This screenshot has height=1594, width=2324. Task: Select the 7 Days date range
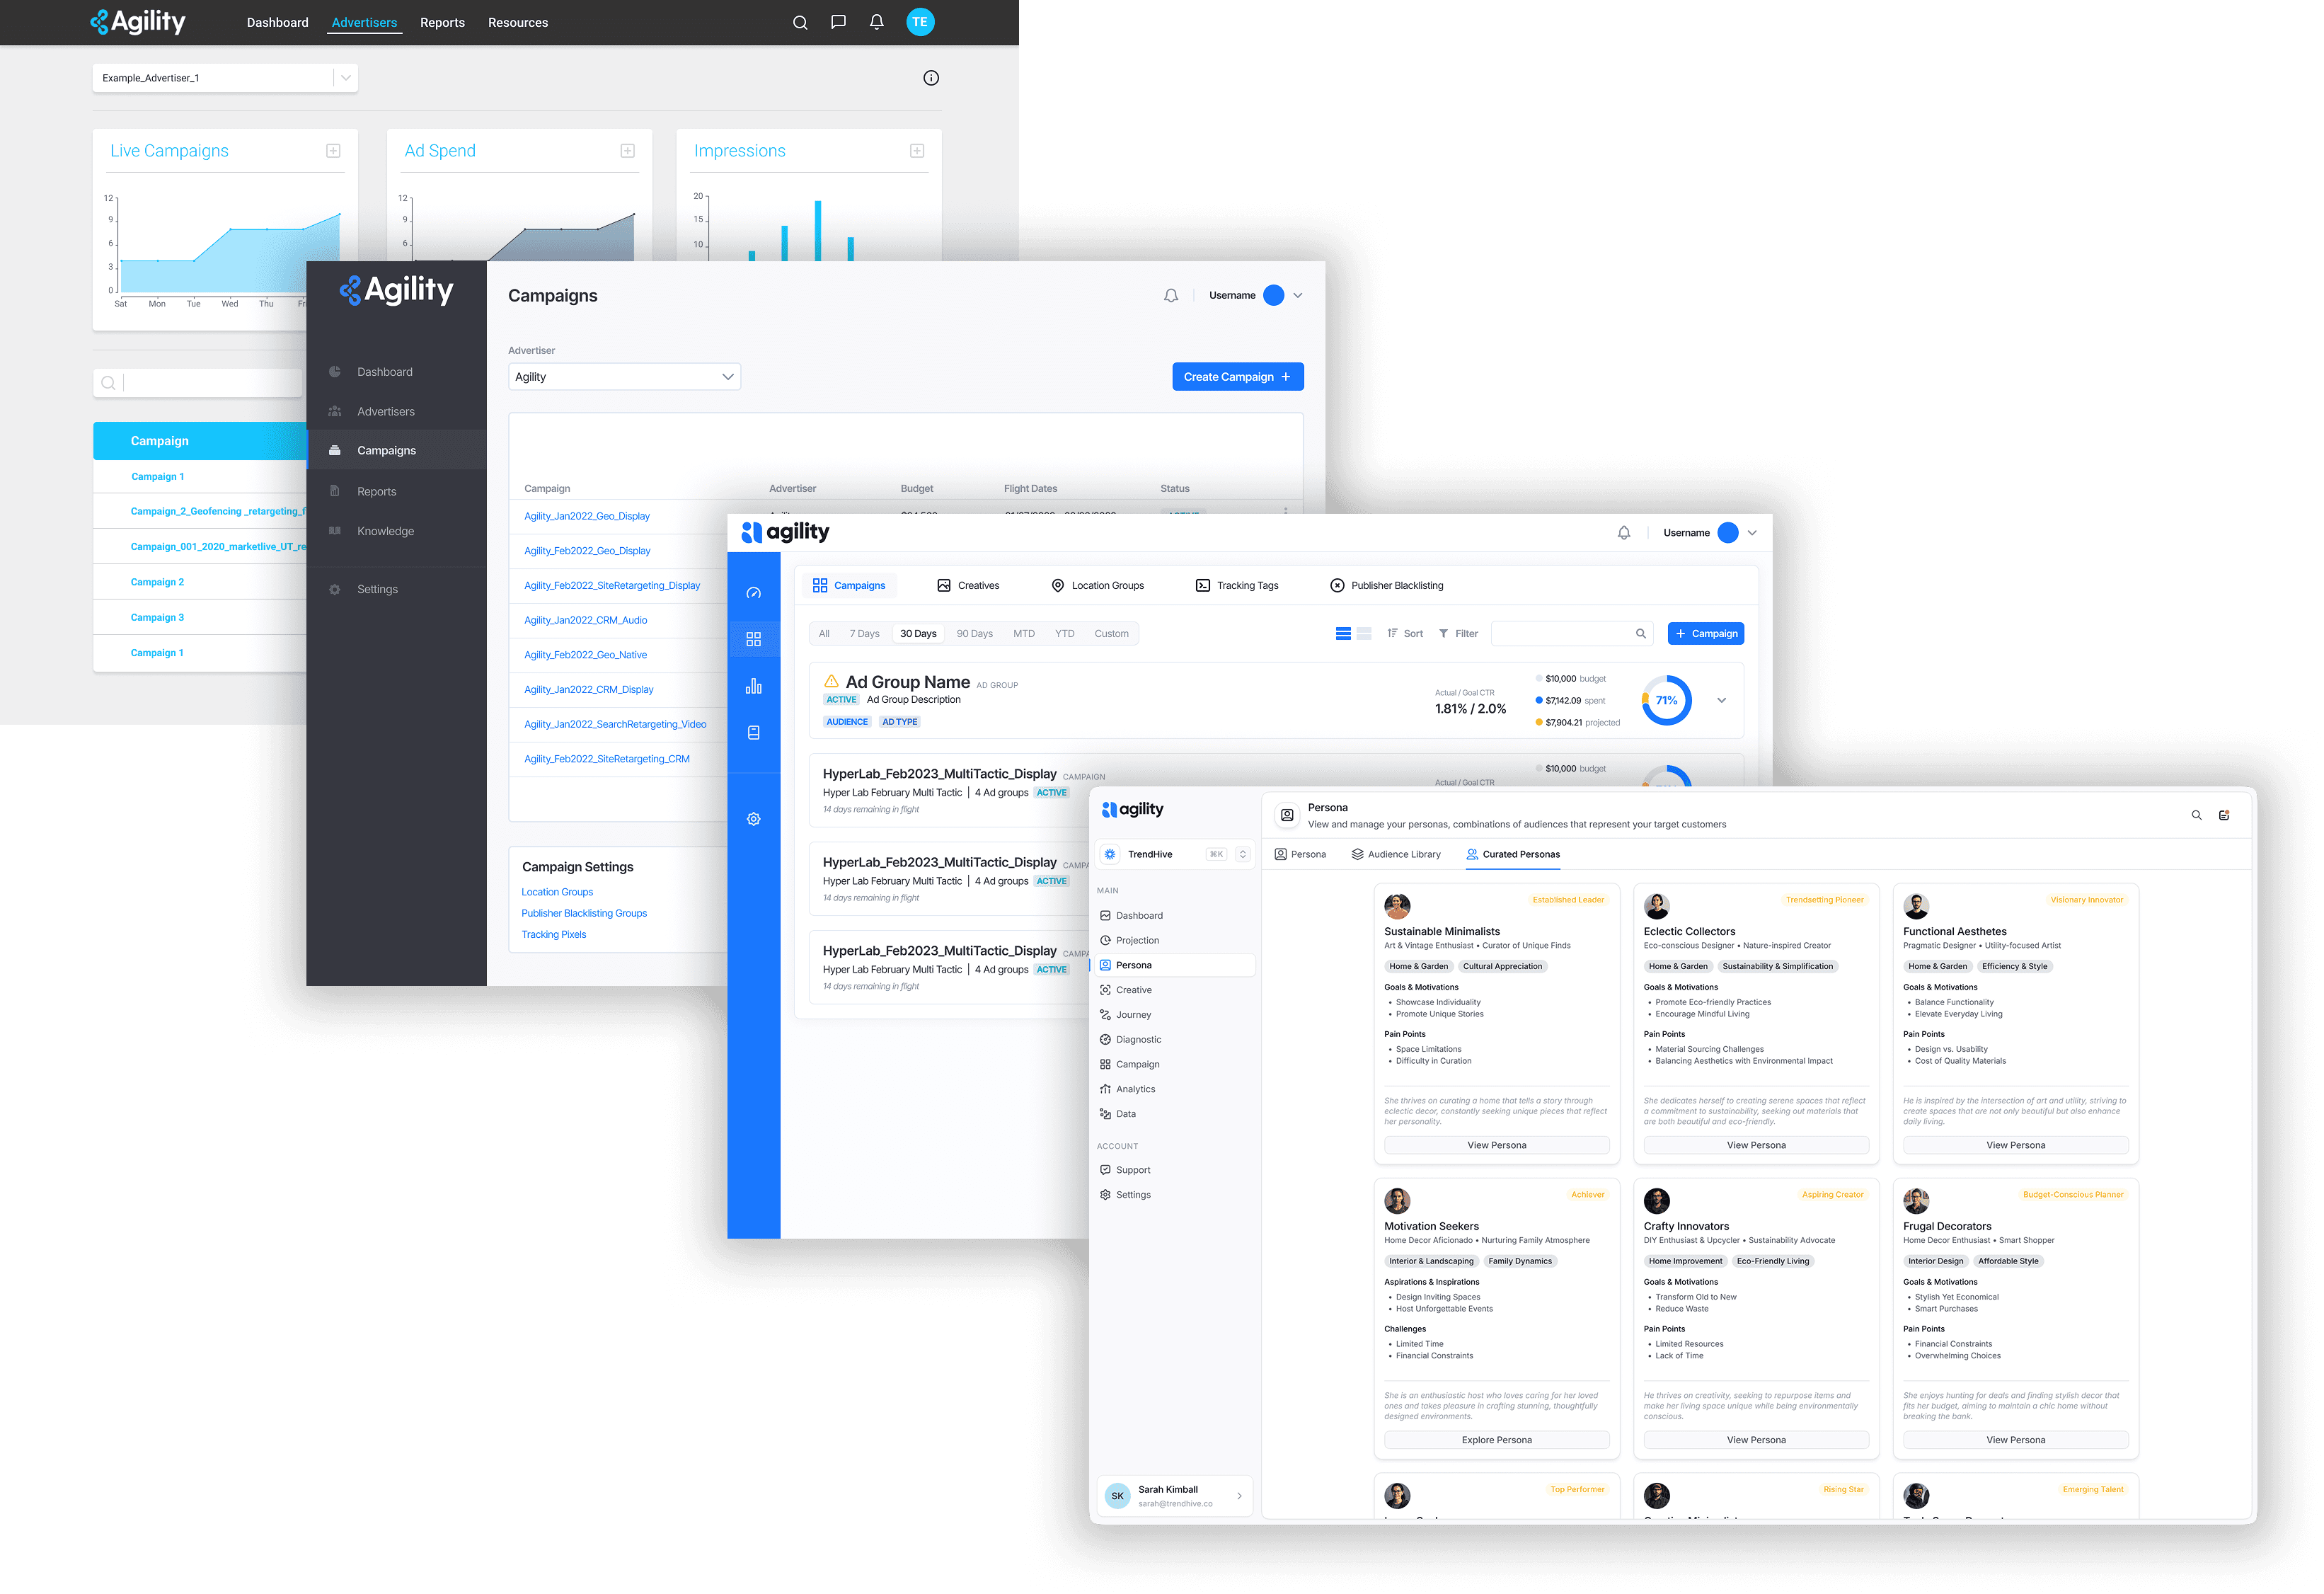click(865, 634)
